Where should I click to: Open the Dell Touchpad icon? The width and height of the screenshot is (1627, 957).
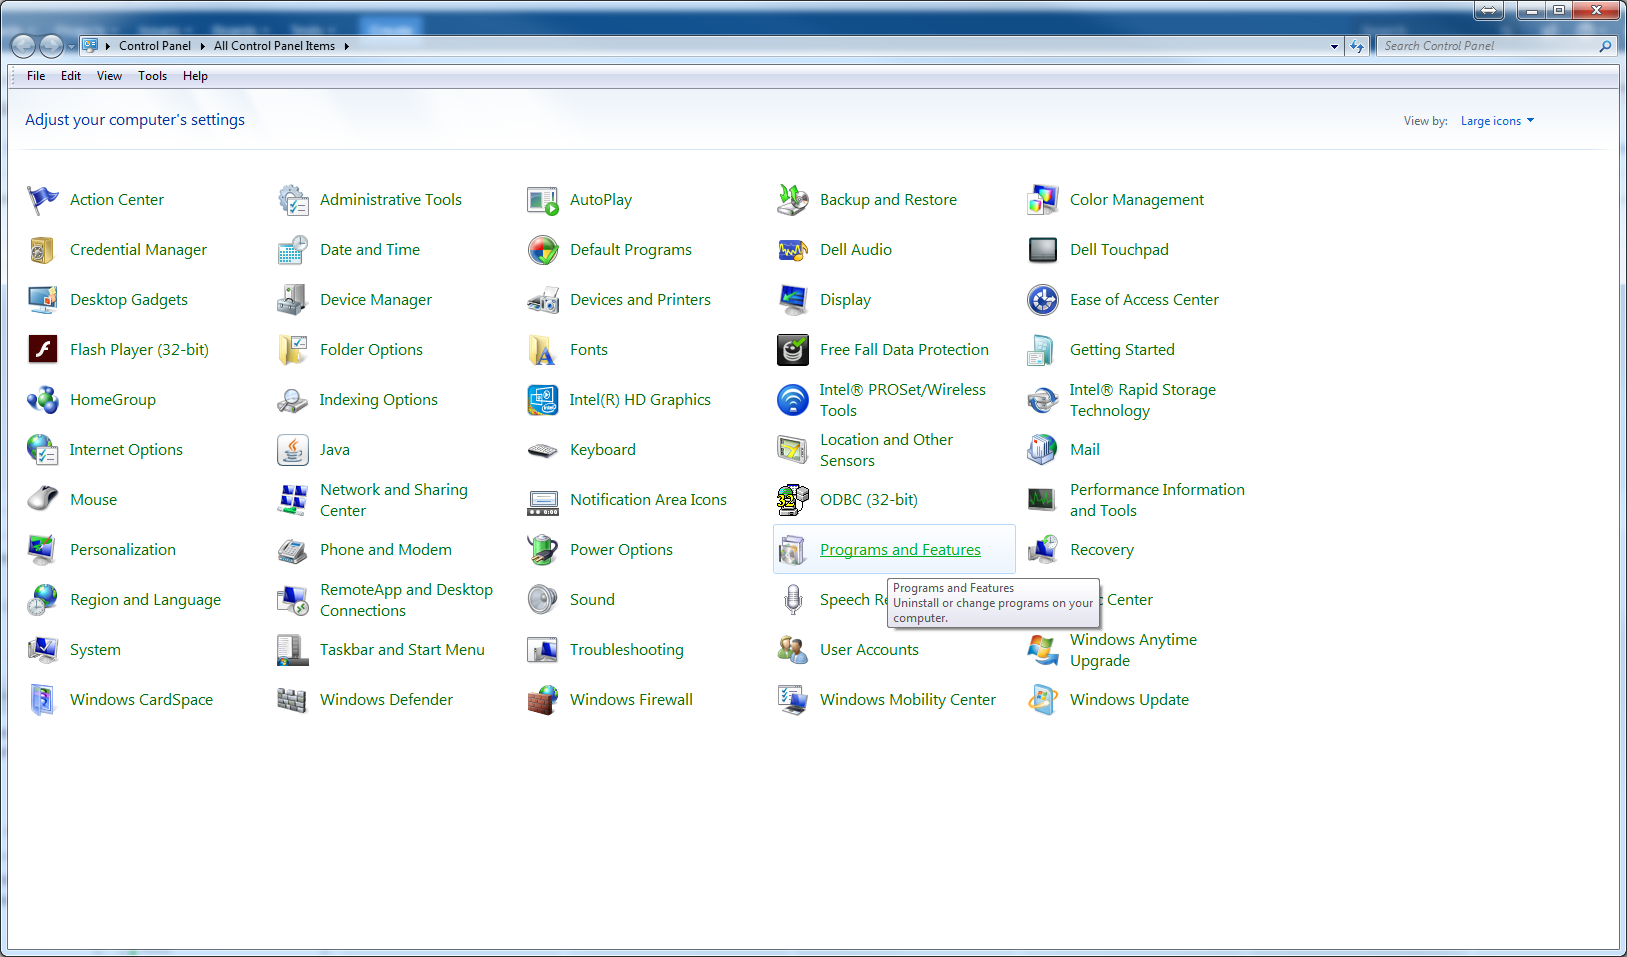click(1043, 250)
